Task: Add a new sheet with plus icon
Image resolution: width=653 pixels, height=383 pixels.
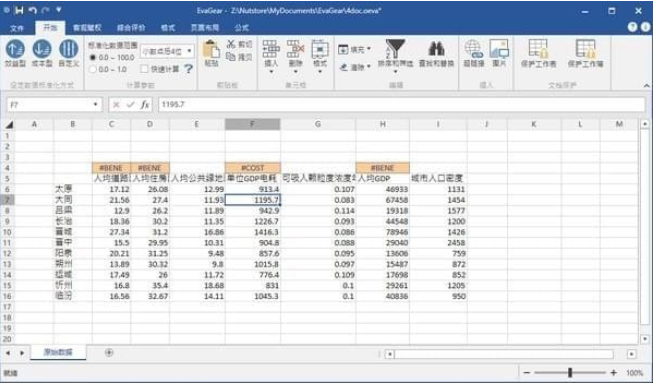Action: tap(109, 353)
